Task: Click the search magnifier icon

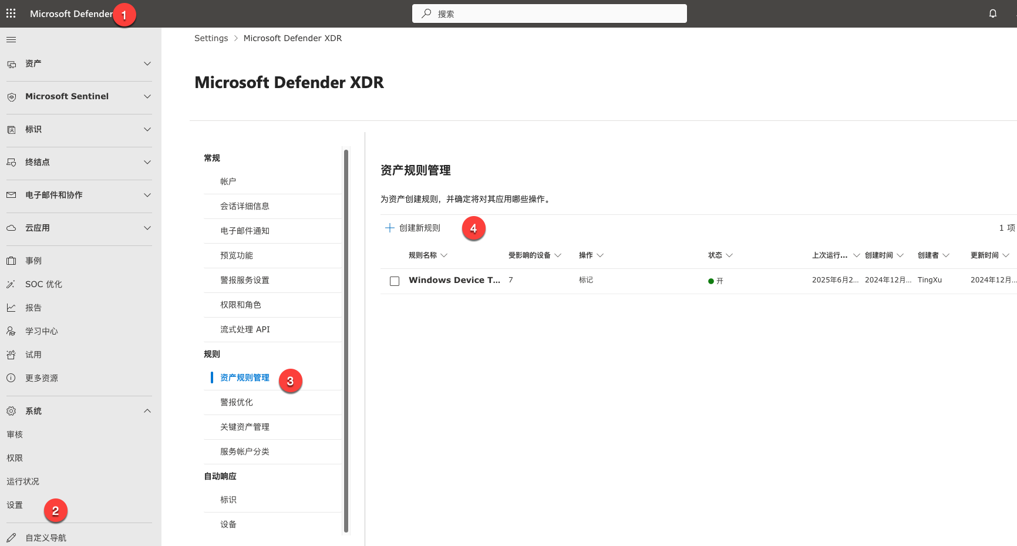Action: [426, 13]
